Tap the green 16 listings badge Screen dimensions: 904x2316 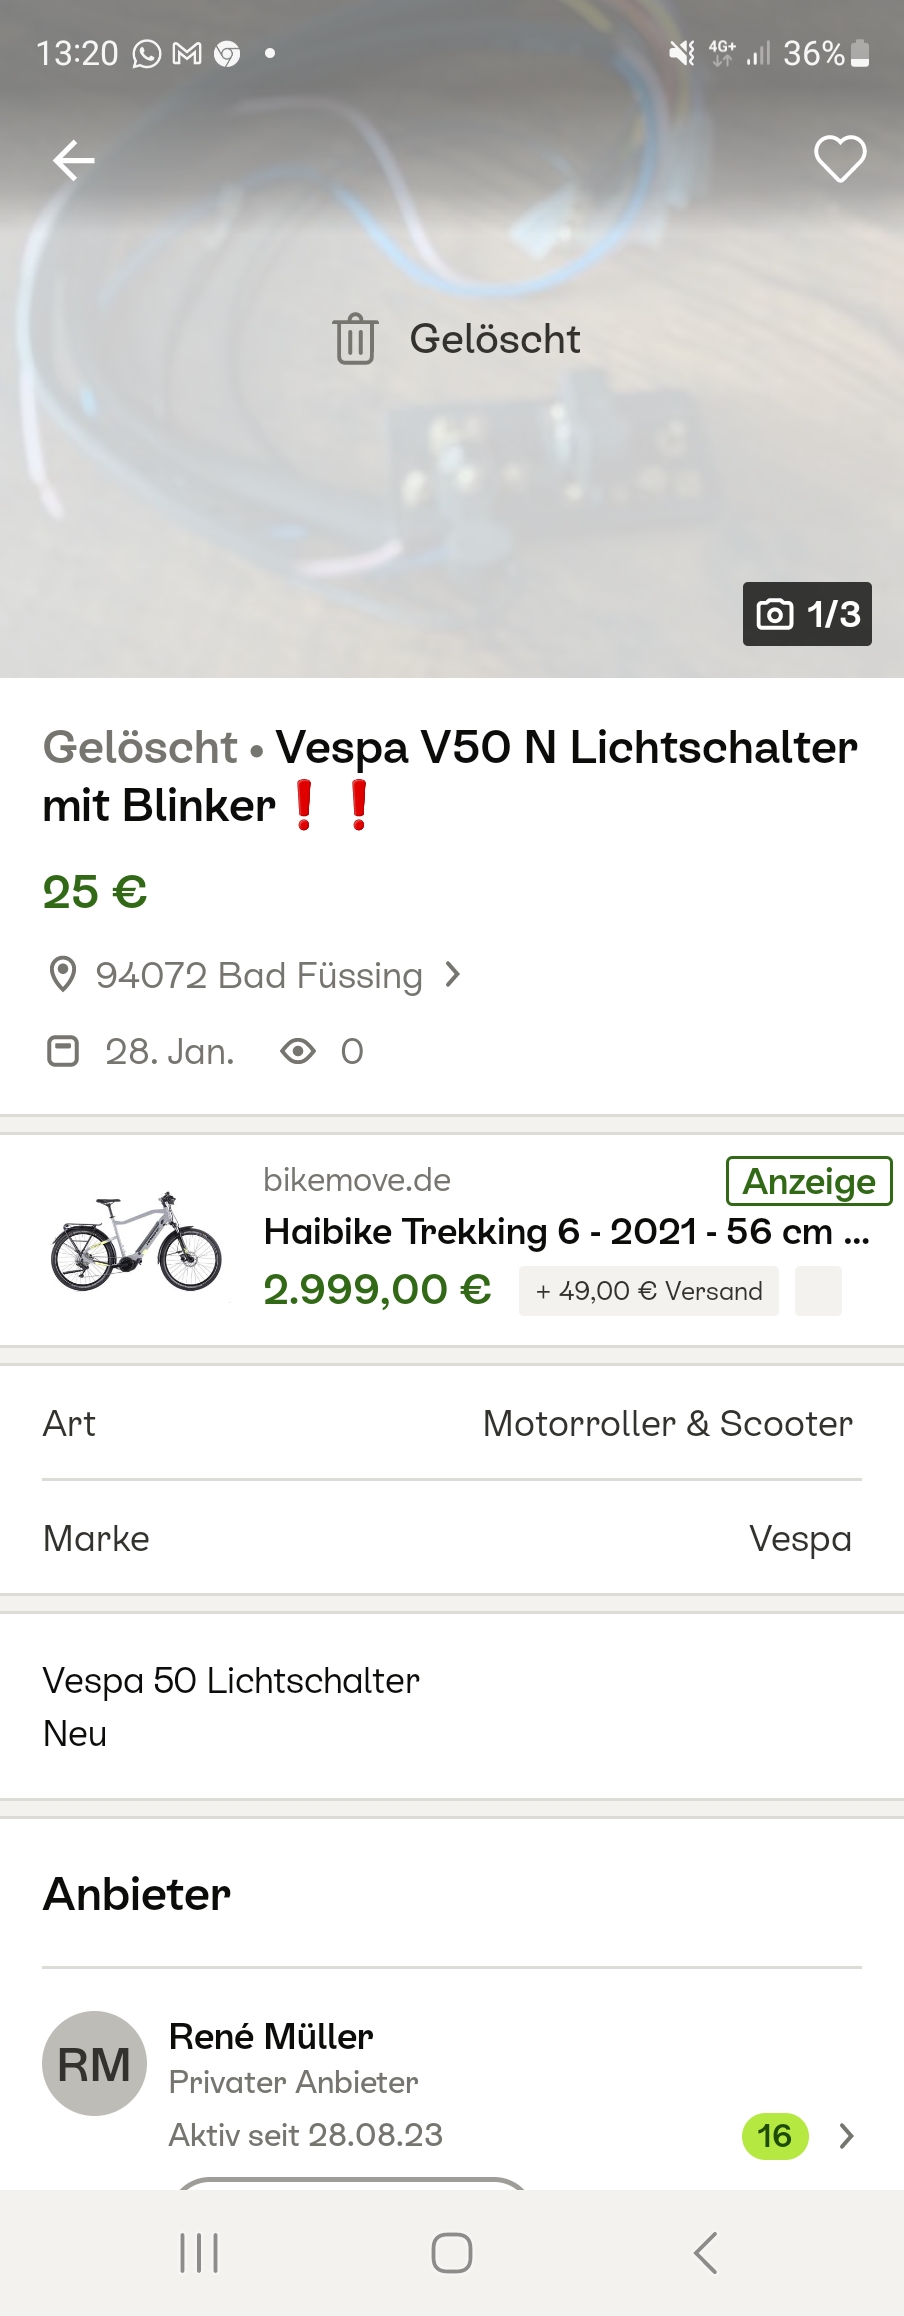click(x=775, y=2136)
